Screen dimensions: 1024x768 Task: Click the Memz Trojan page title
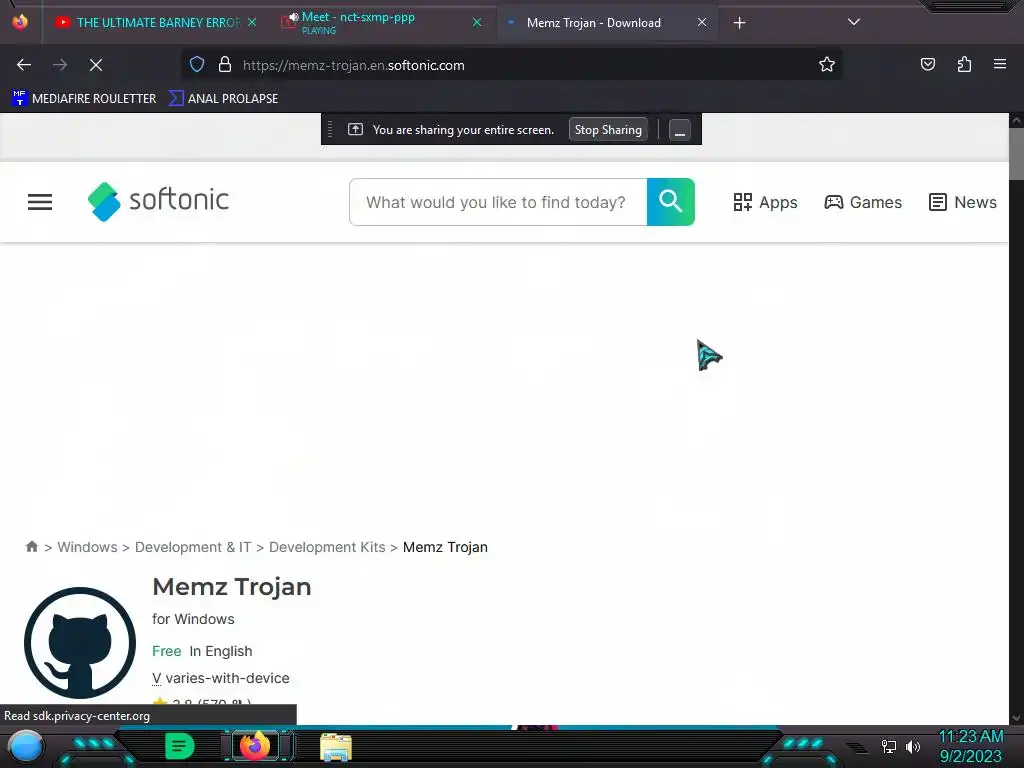(232, 586)
